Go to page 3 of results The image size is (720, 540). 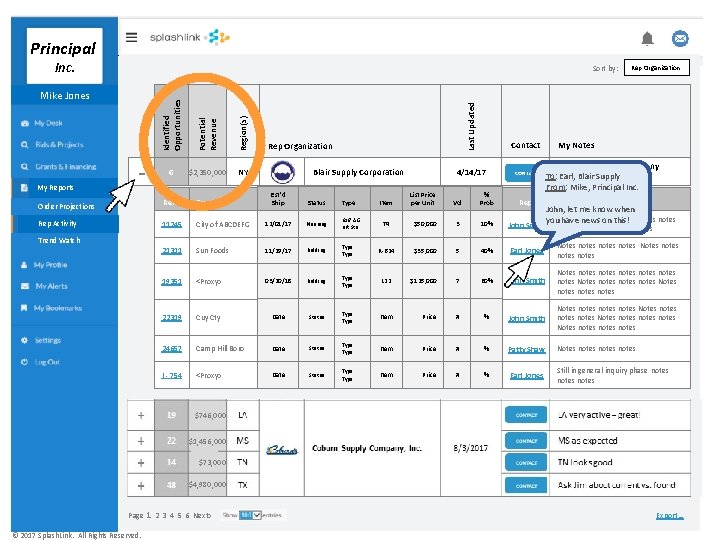point(164,515)
